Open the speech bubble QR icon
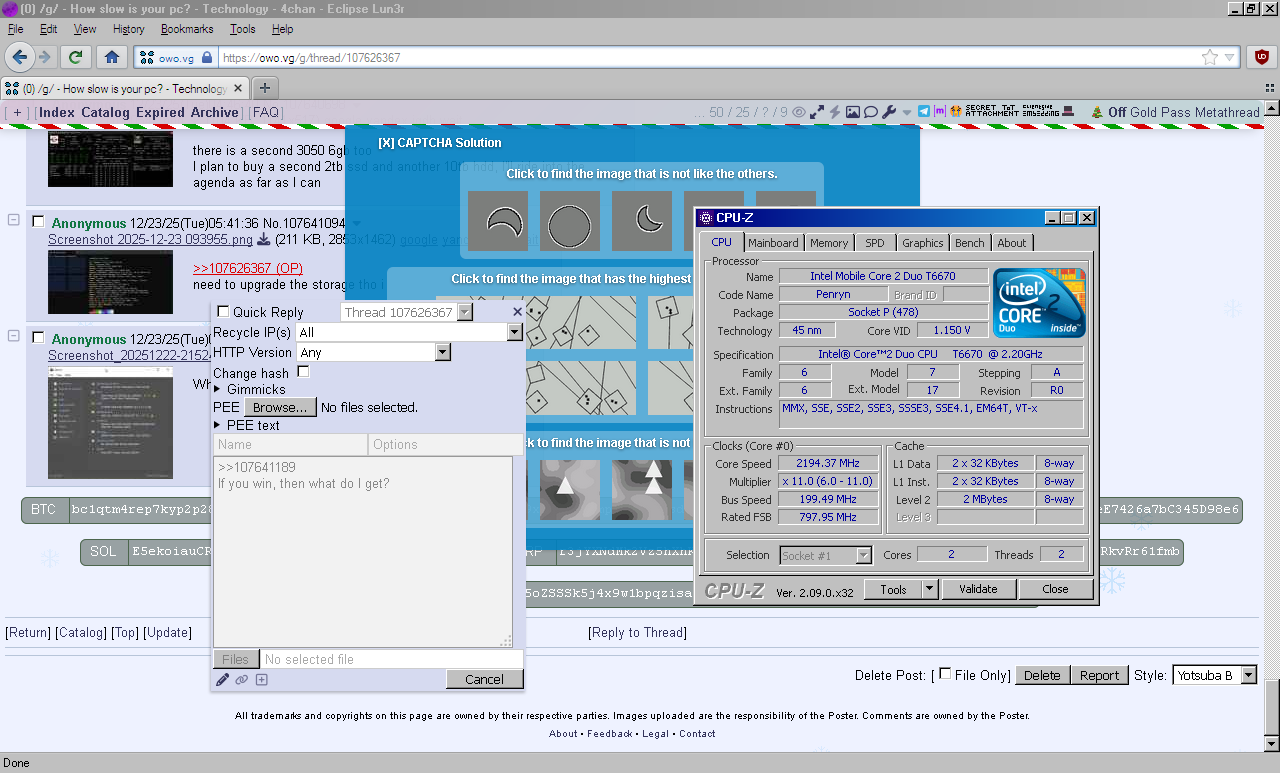Image resolution: width=1280 pixels, height=774 pixels. coord(870,112)
